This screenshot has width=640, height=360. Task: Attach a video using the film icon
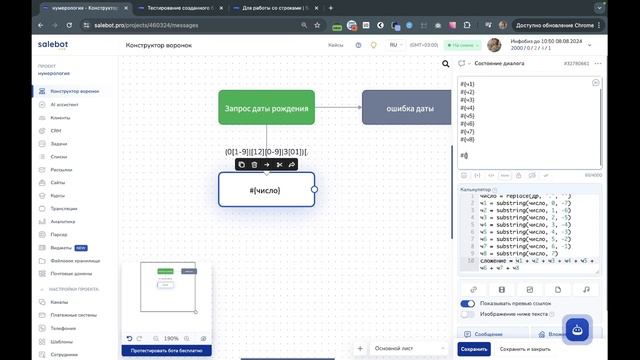(x=502, y=289)
